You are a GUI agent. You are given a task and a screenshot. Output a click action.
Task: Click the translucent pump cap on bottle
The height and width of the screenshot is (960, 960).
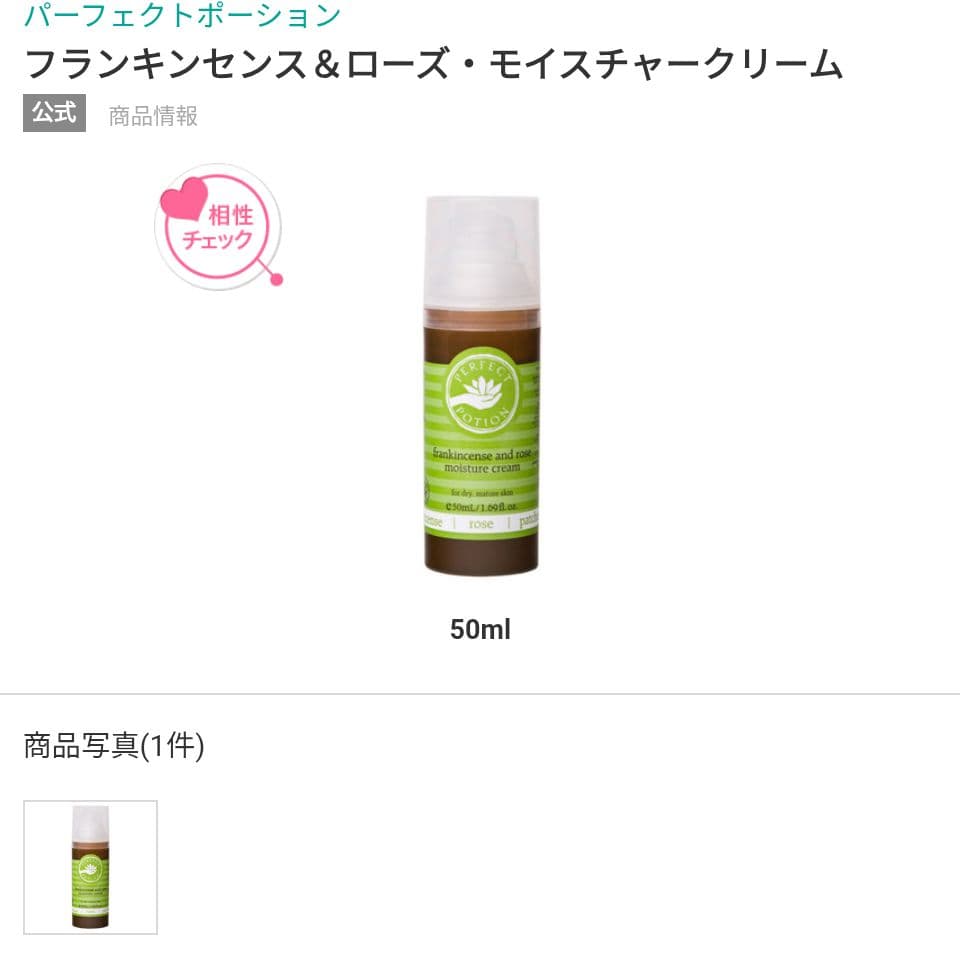pos(482,251)
